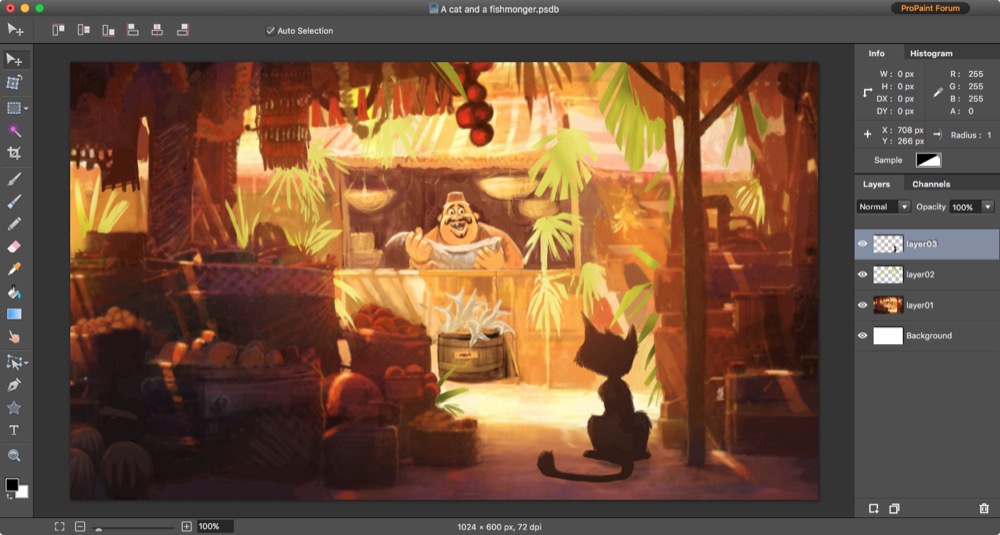Open the ProPaint Forum link

tap(929, 8)
